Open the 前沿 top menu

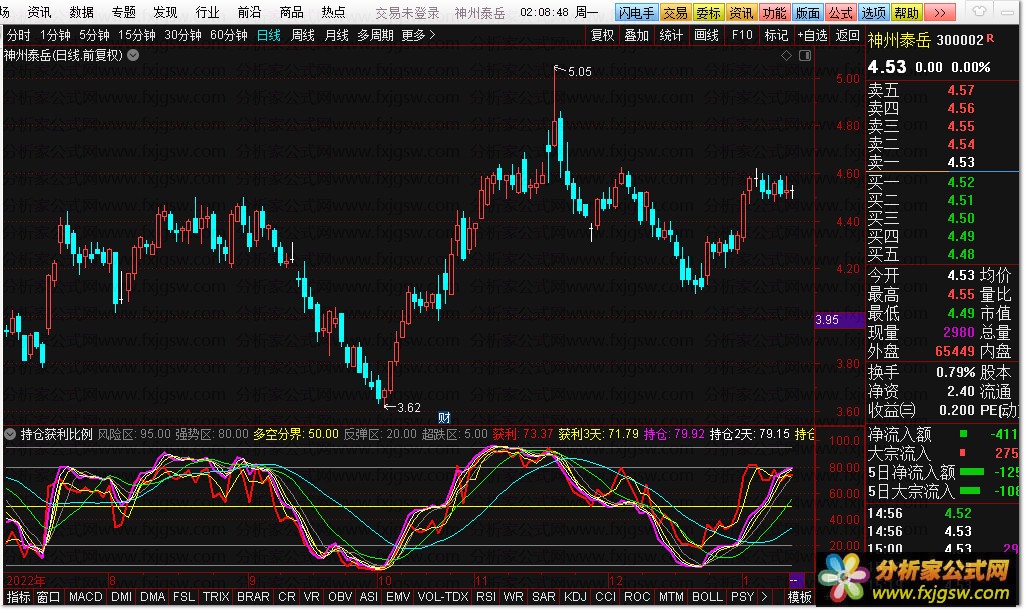[x=249, y=12]
